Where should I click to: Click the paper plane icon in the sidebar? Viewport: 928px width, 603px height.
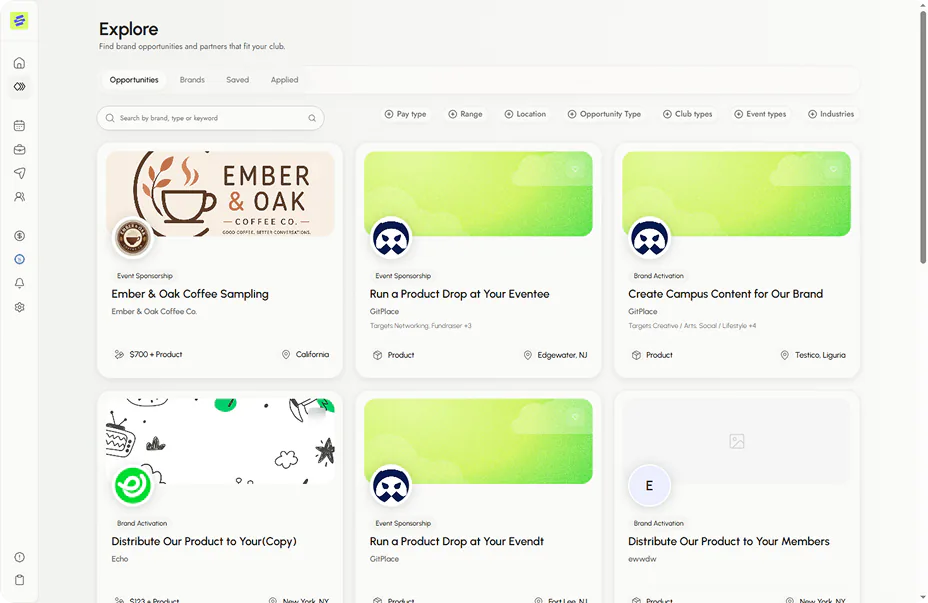tap(20, 173)
